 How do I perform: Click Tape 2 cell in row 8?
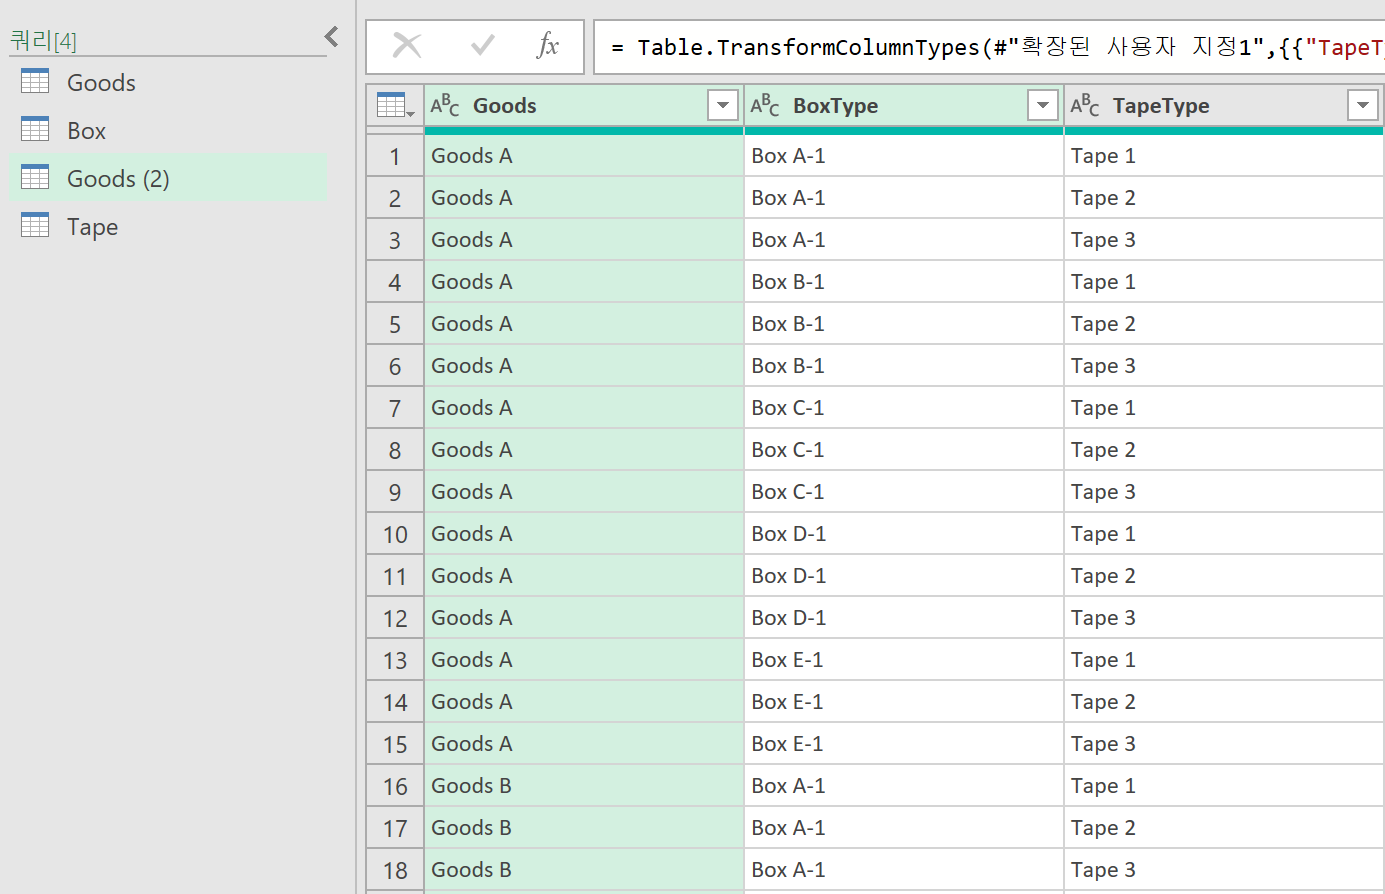click(1224, 450)
